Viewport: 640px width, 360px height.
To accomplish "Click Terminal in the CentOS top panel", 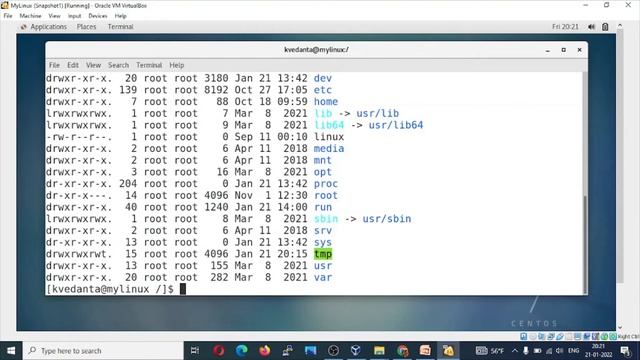I will click(120, 27).
